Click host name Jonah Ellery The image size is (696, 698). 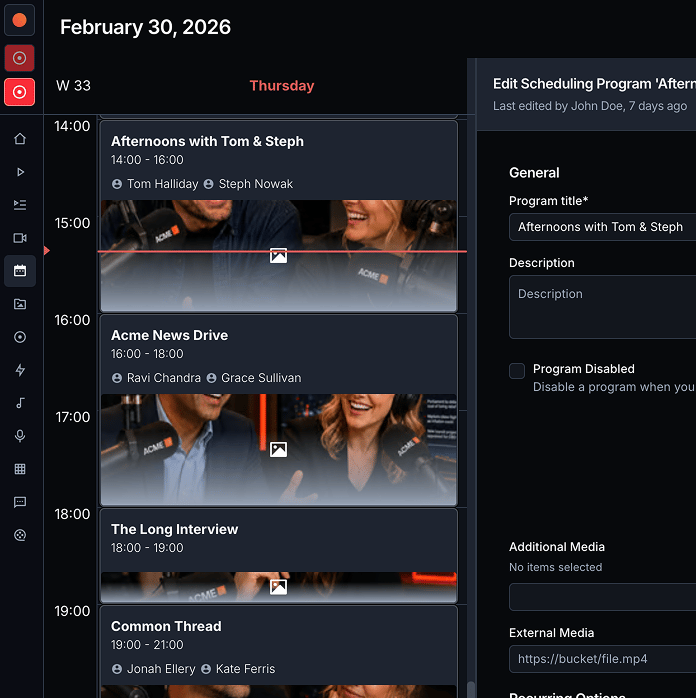pyautogui.click(x=161, y=669)
